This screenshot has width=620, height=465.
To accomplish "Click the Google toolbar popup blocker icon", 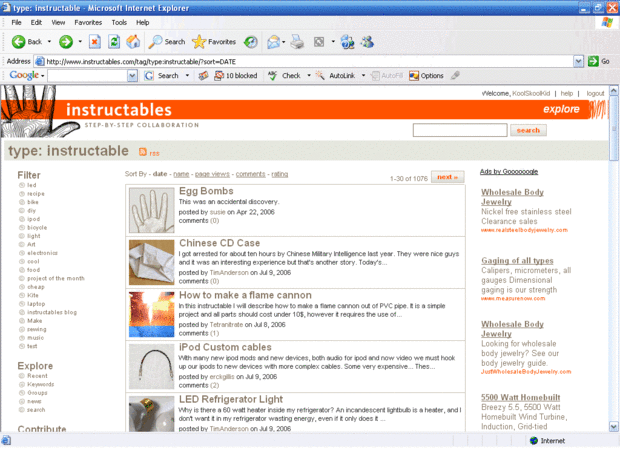I will click(x=219, y=76).
